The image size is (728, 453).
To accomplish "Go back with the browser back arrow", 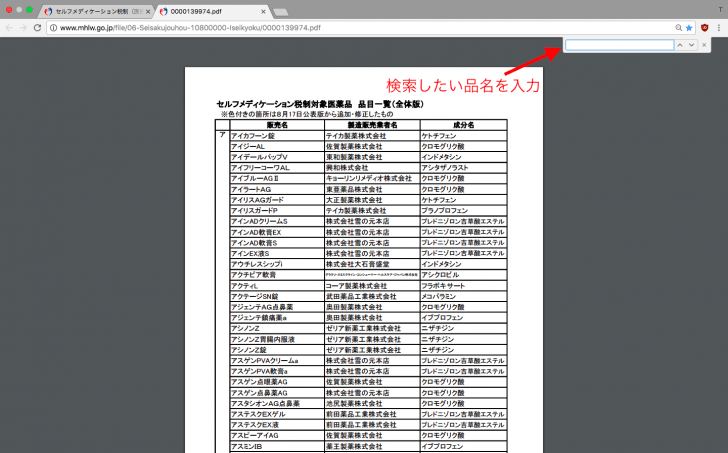I will (x=9, y=28).
